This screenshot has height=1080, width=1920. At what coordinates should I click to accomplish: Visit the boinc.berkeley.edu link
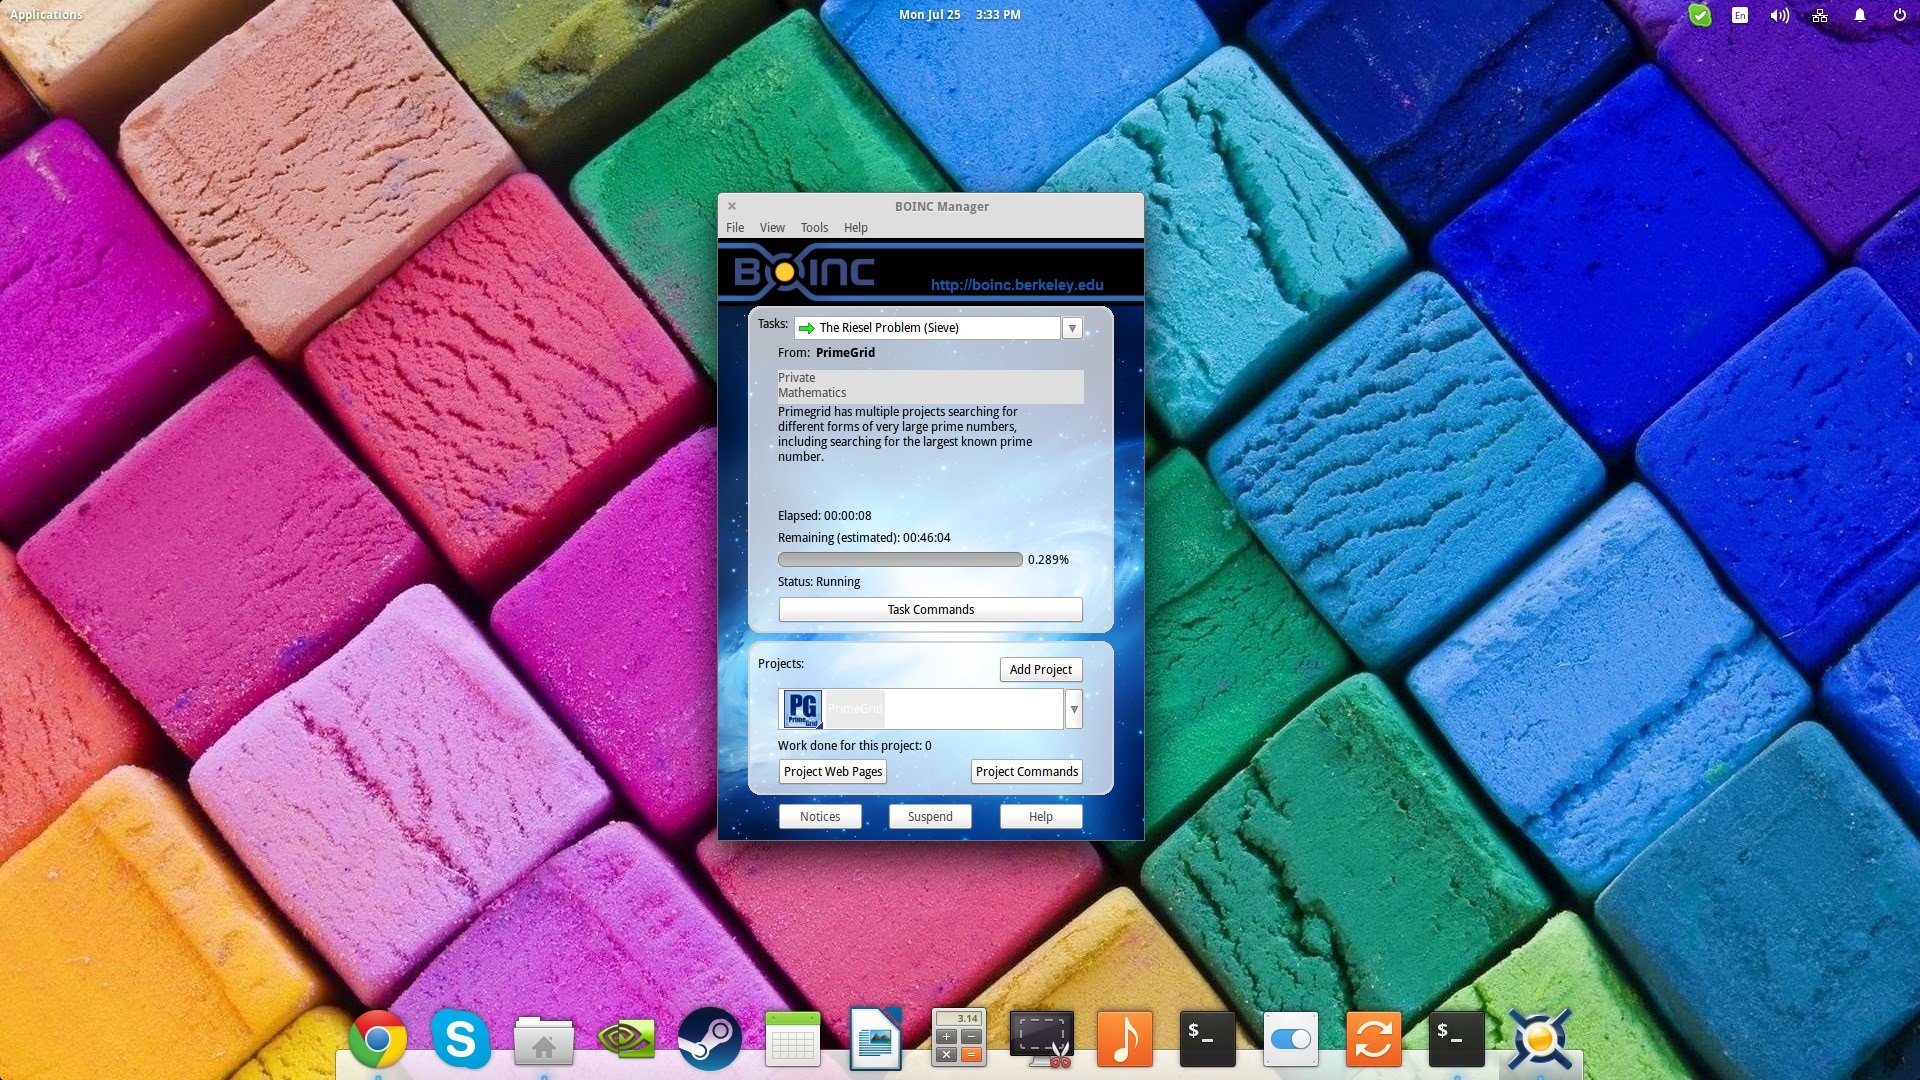click(1017, 285)
